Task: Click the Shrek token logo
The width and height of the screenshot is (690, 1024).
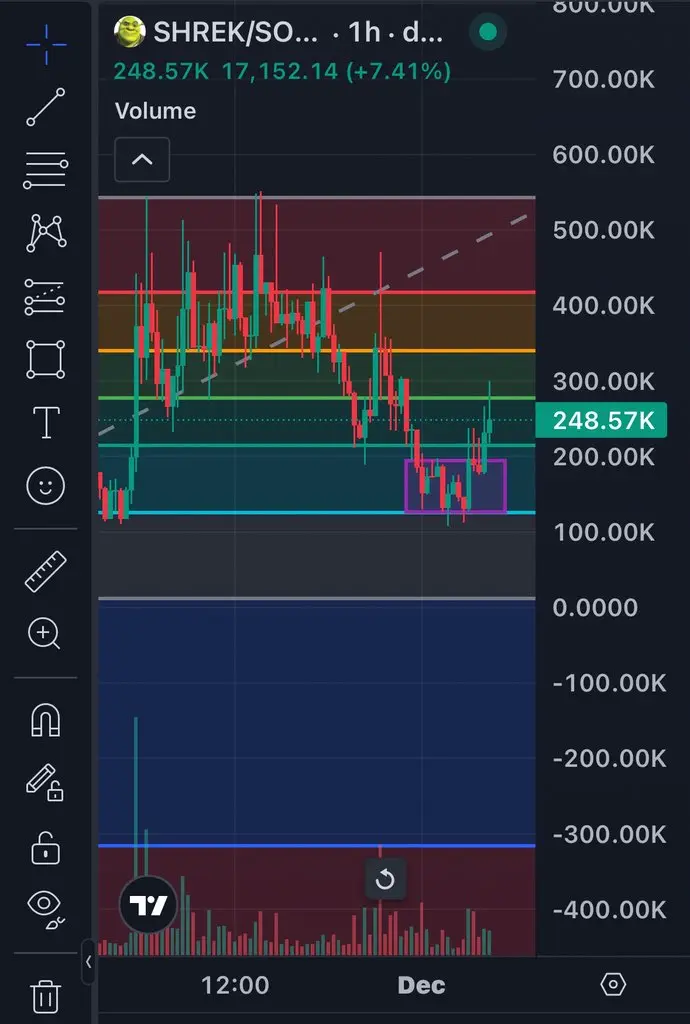Action: [x=129, y=31]
